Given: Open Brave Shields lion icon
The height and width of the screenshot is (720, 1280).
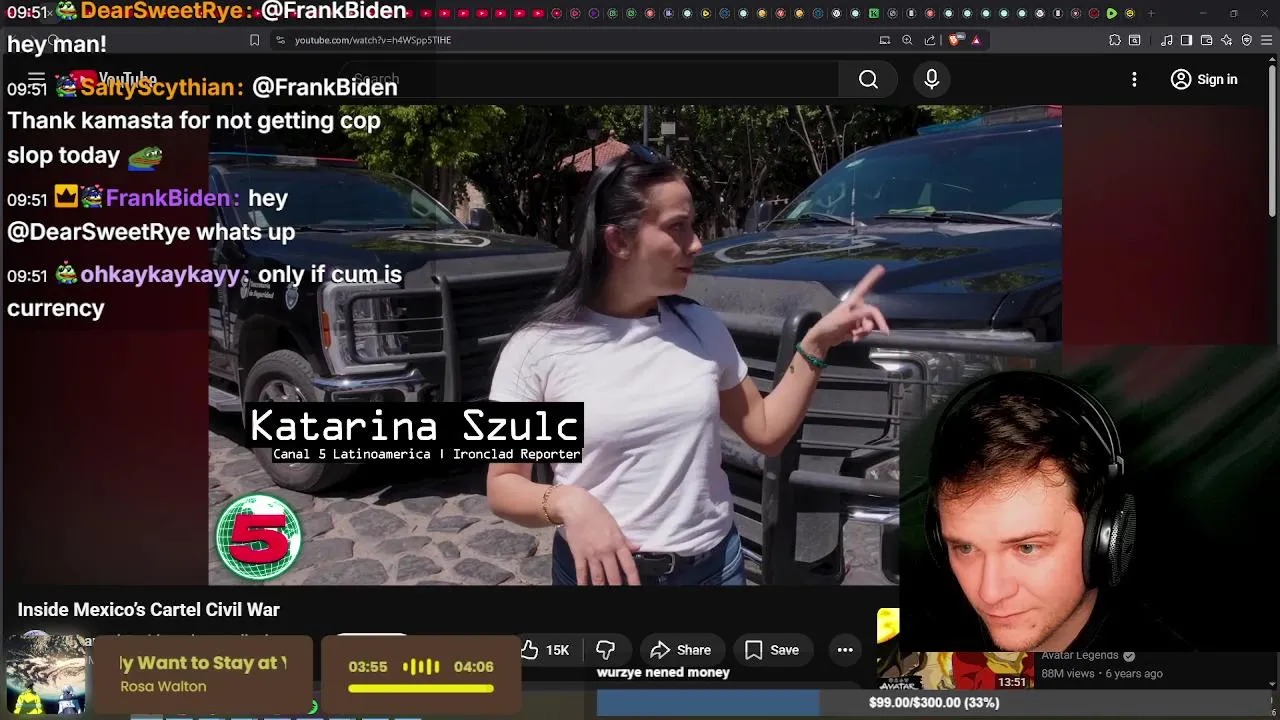Looking at the screenshot, I should pyautogui.click(x=954, y=40).
